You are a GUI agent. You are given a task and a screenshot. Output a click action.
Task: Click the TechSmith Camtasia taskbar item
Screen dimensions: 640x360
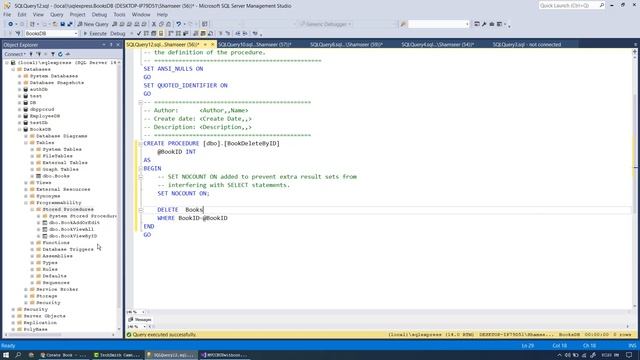pyautogui.click(x=117, y=355)
